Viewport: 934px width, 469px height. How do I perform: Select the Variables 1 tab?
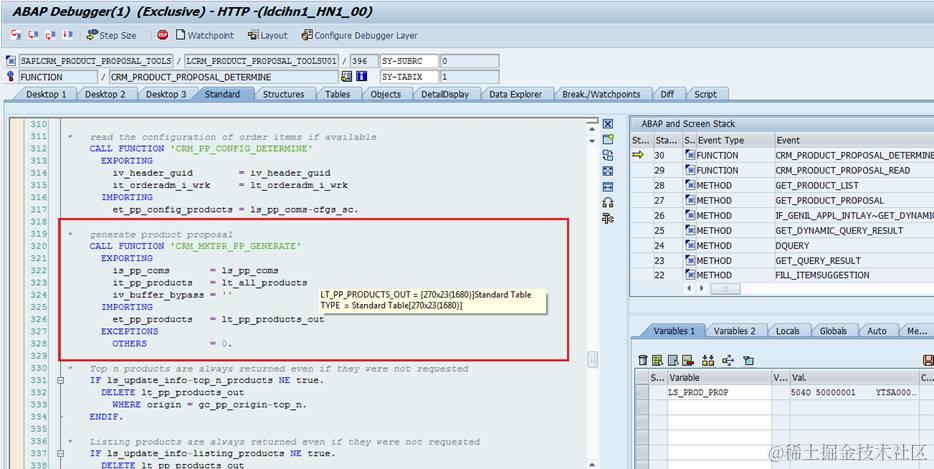click(674, 331)
